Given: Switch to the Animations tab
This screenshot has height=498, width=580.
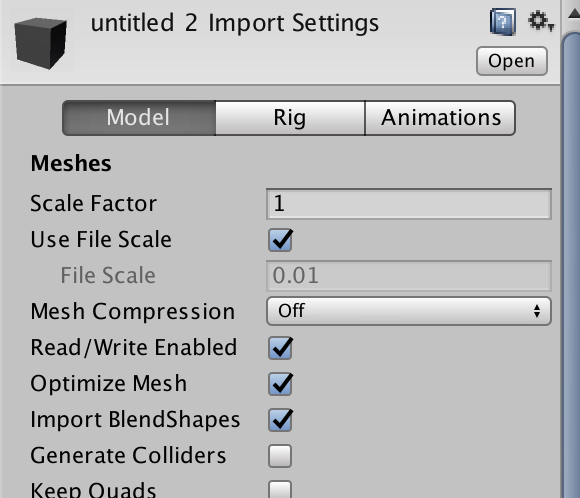Looking at the screenshot, I should pyautogui.click(x=440, y=118).
